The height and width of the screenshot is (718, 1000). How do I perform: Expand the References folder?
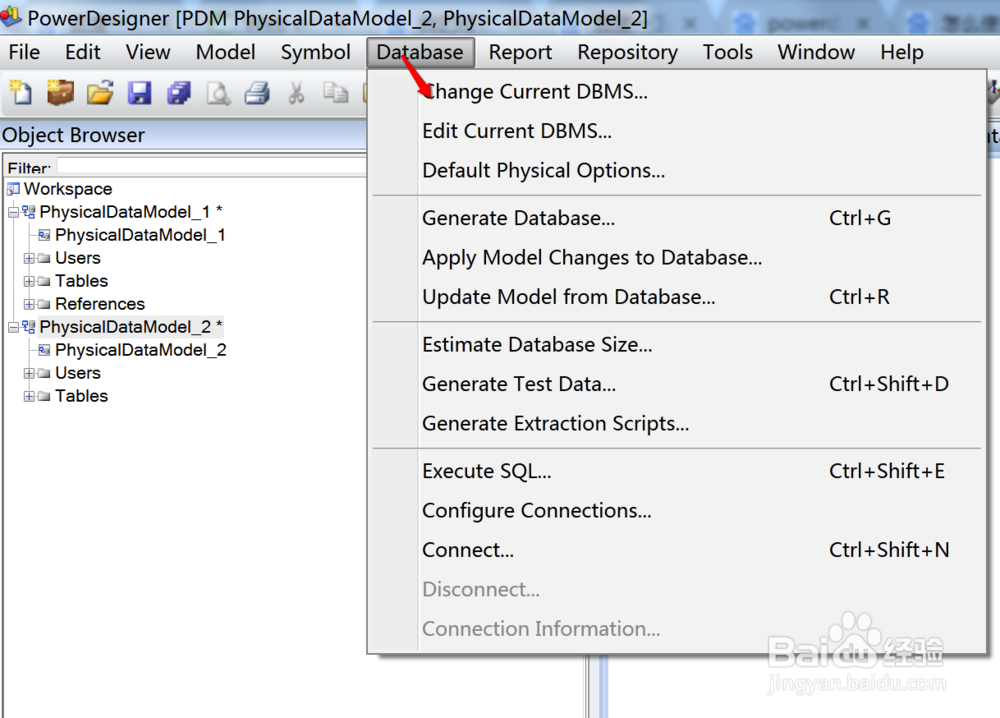click(x=29, y=304)
